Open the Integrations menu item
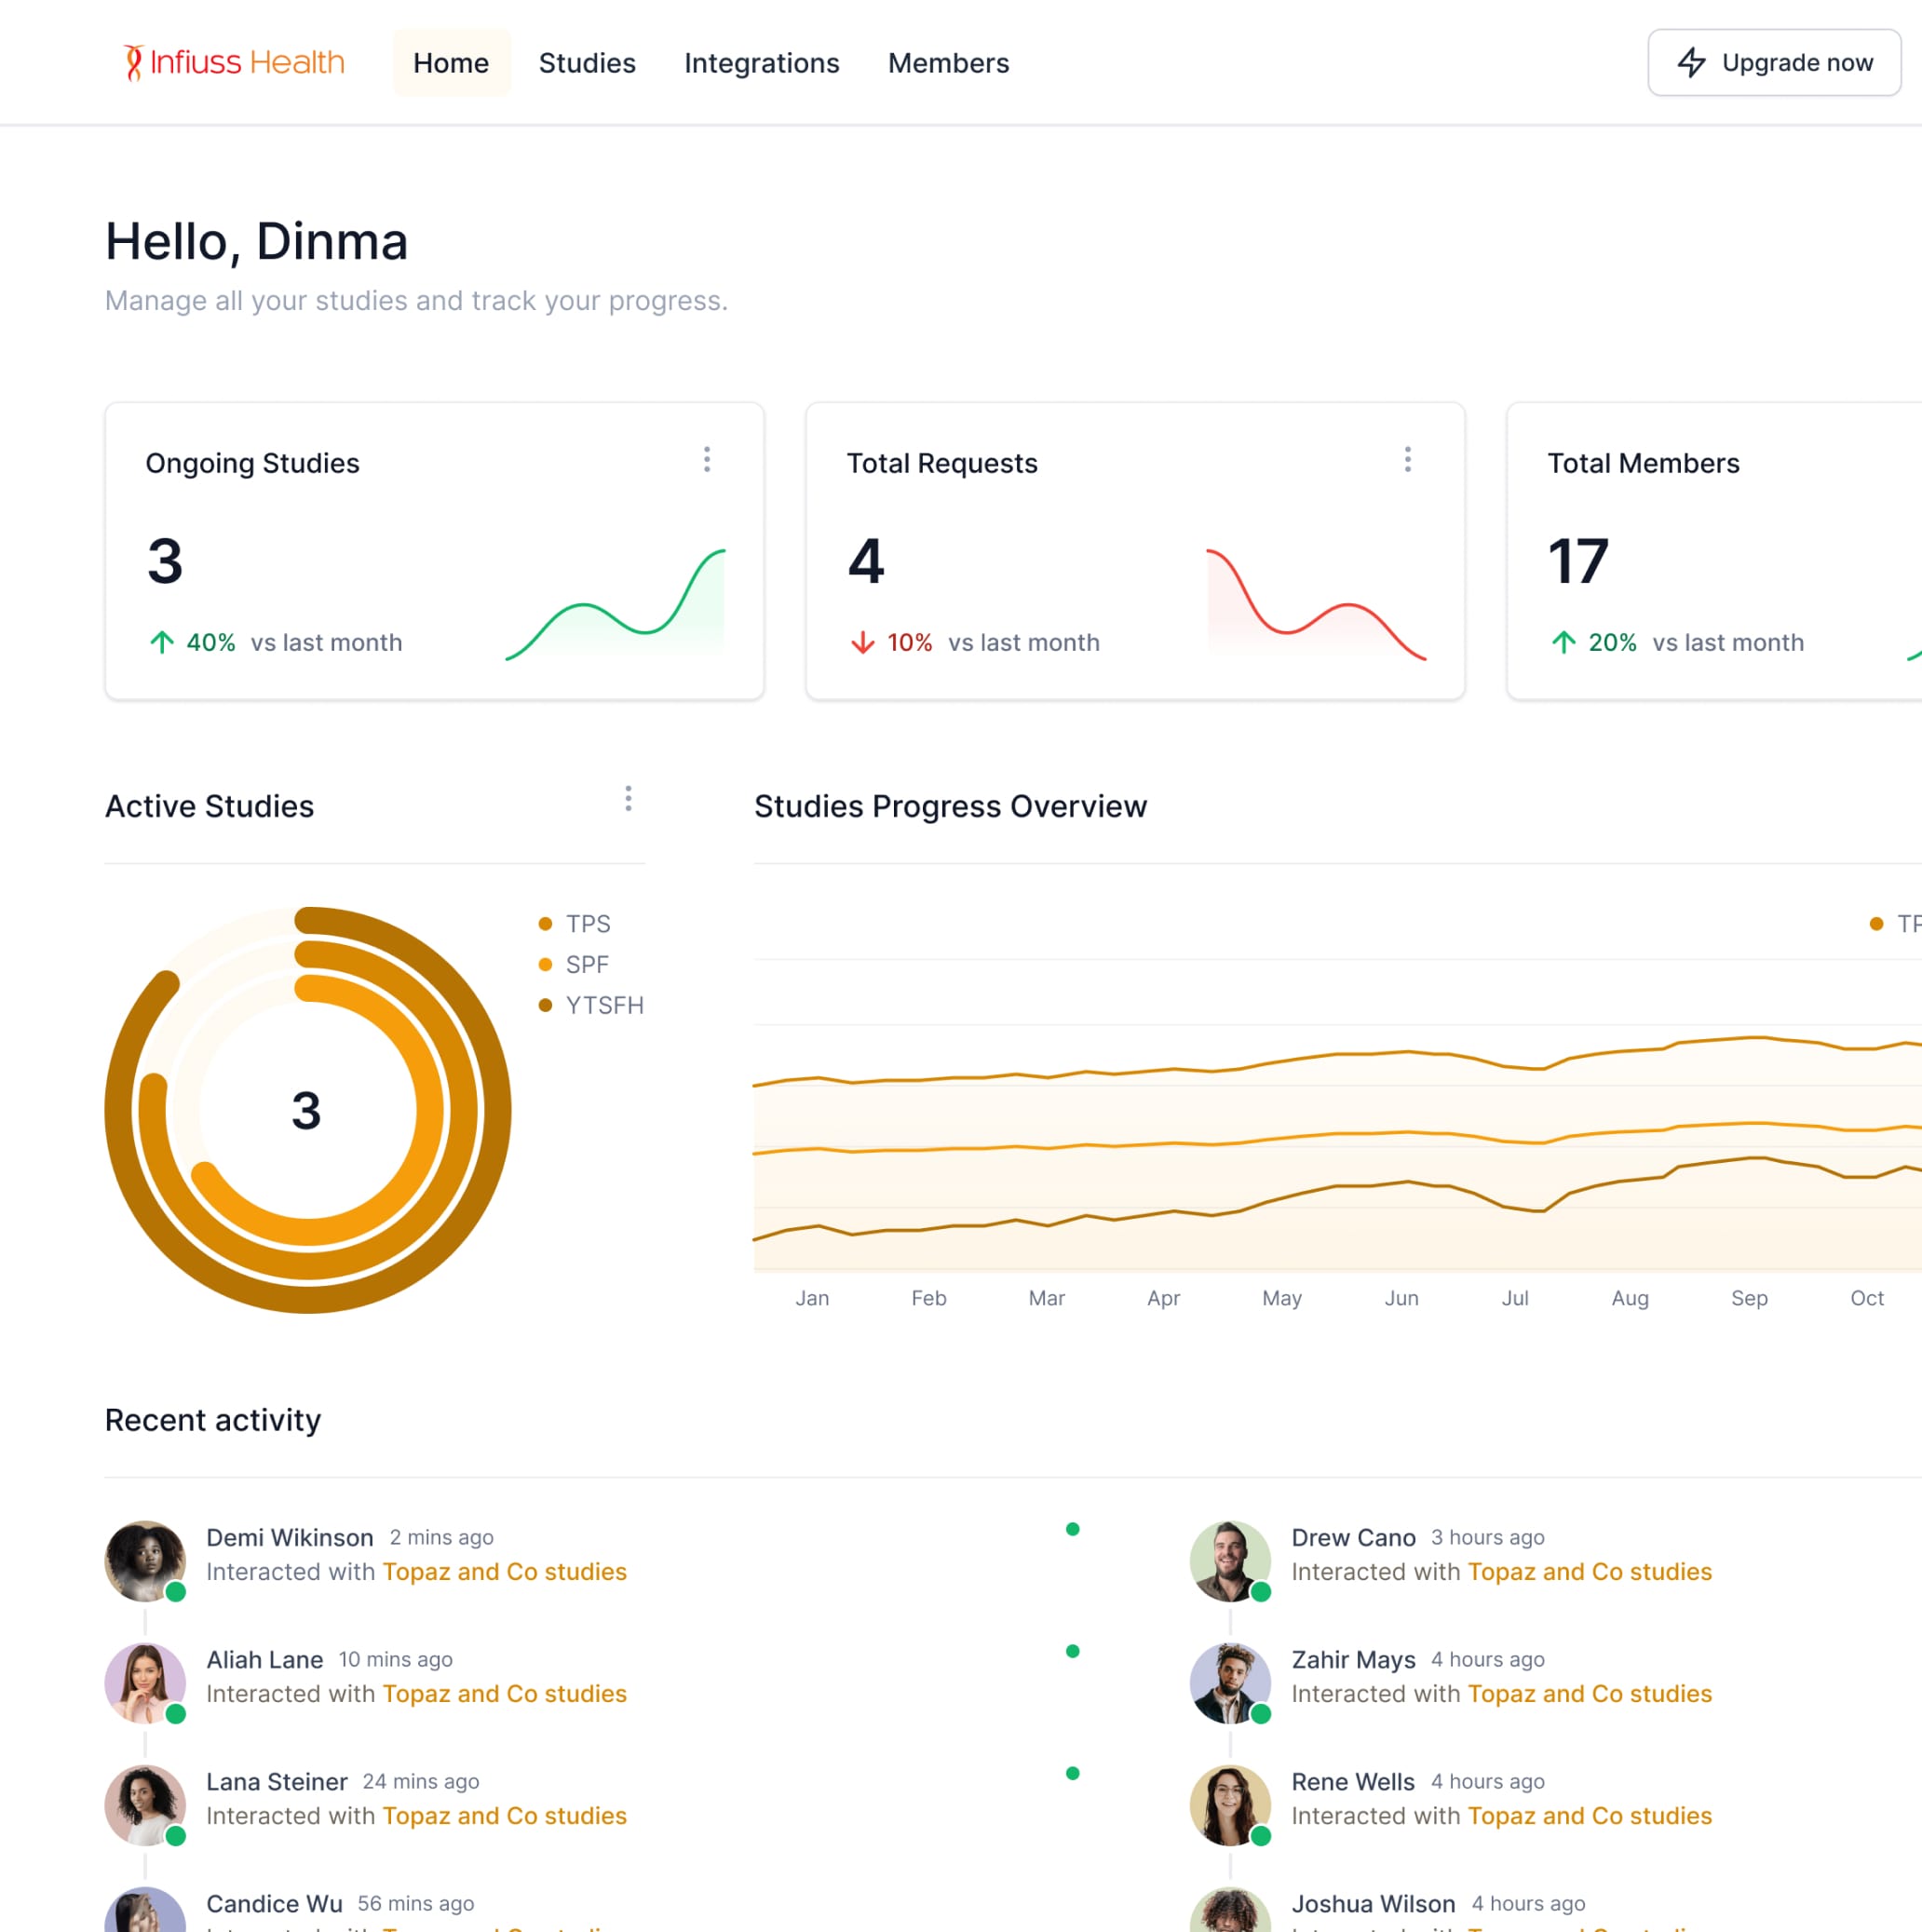 coord(761,63)
